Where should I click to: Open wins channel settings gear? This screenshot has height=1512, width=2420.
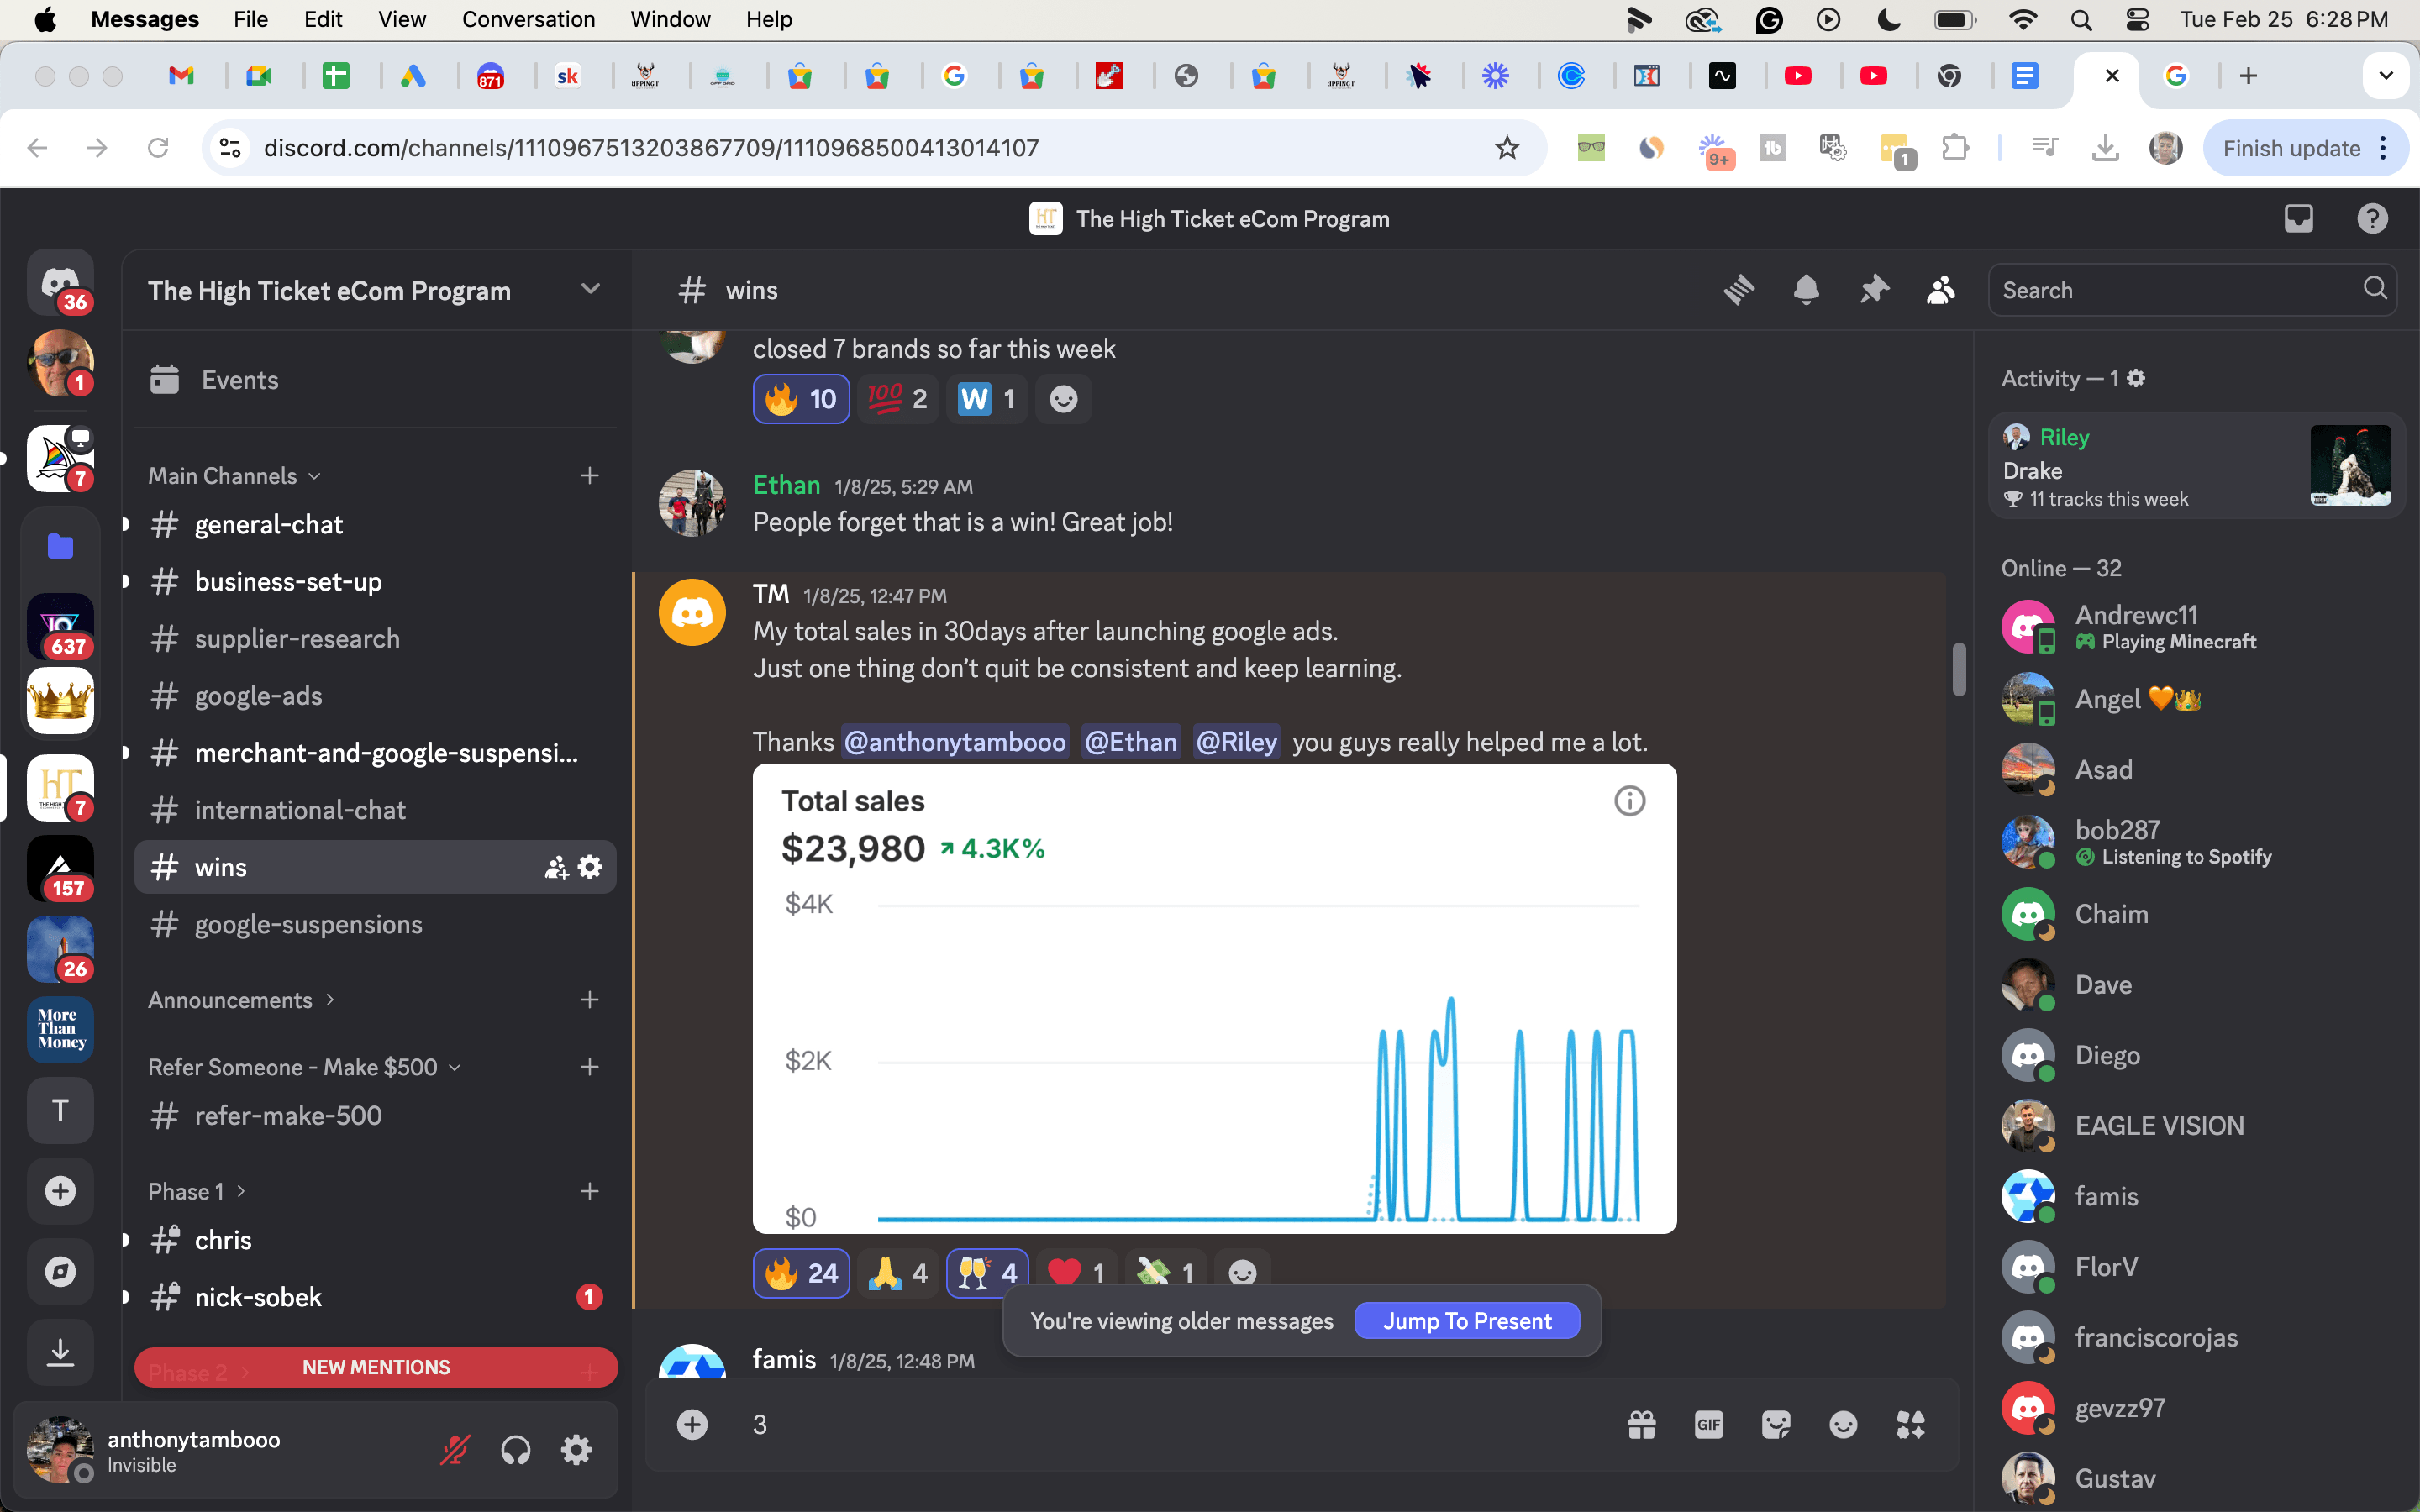[591, 867]
